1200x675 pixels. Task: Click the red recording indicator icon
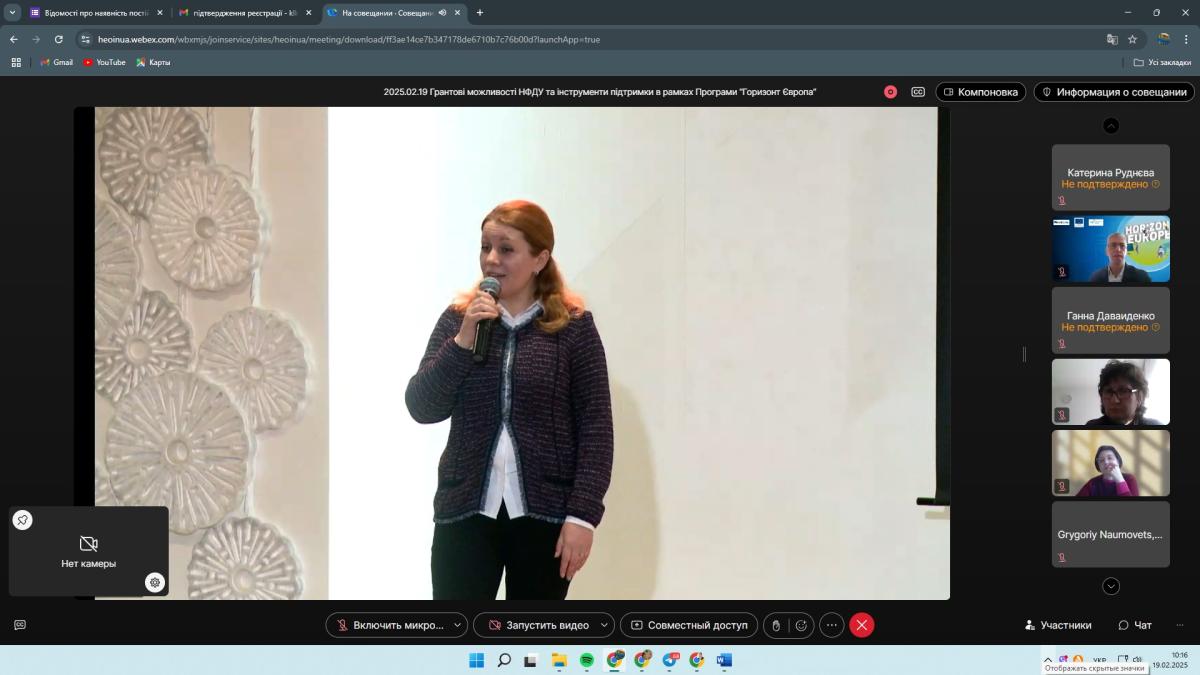pyautogui.click(x=890, y=92)
